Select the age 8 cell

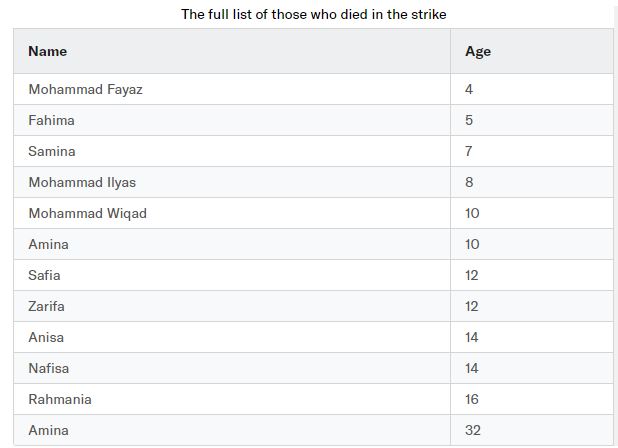[x=532, y=182]
